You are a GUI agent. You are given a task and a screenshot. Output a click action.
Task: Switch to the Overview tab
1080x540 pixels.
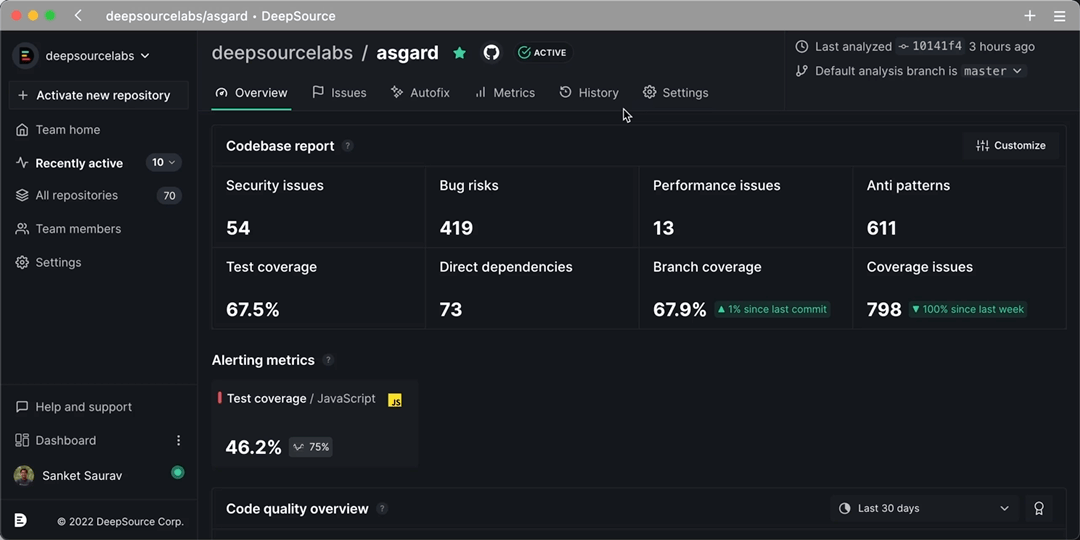(251, 92)
